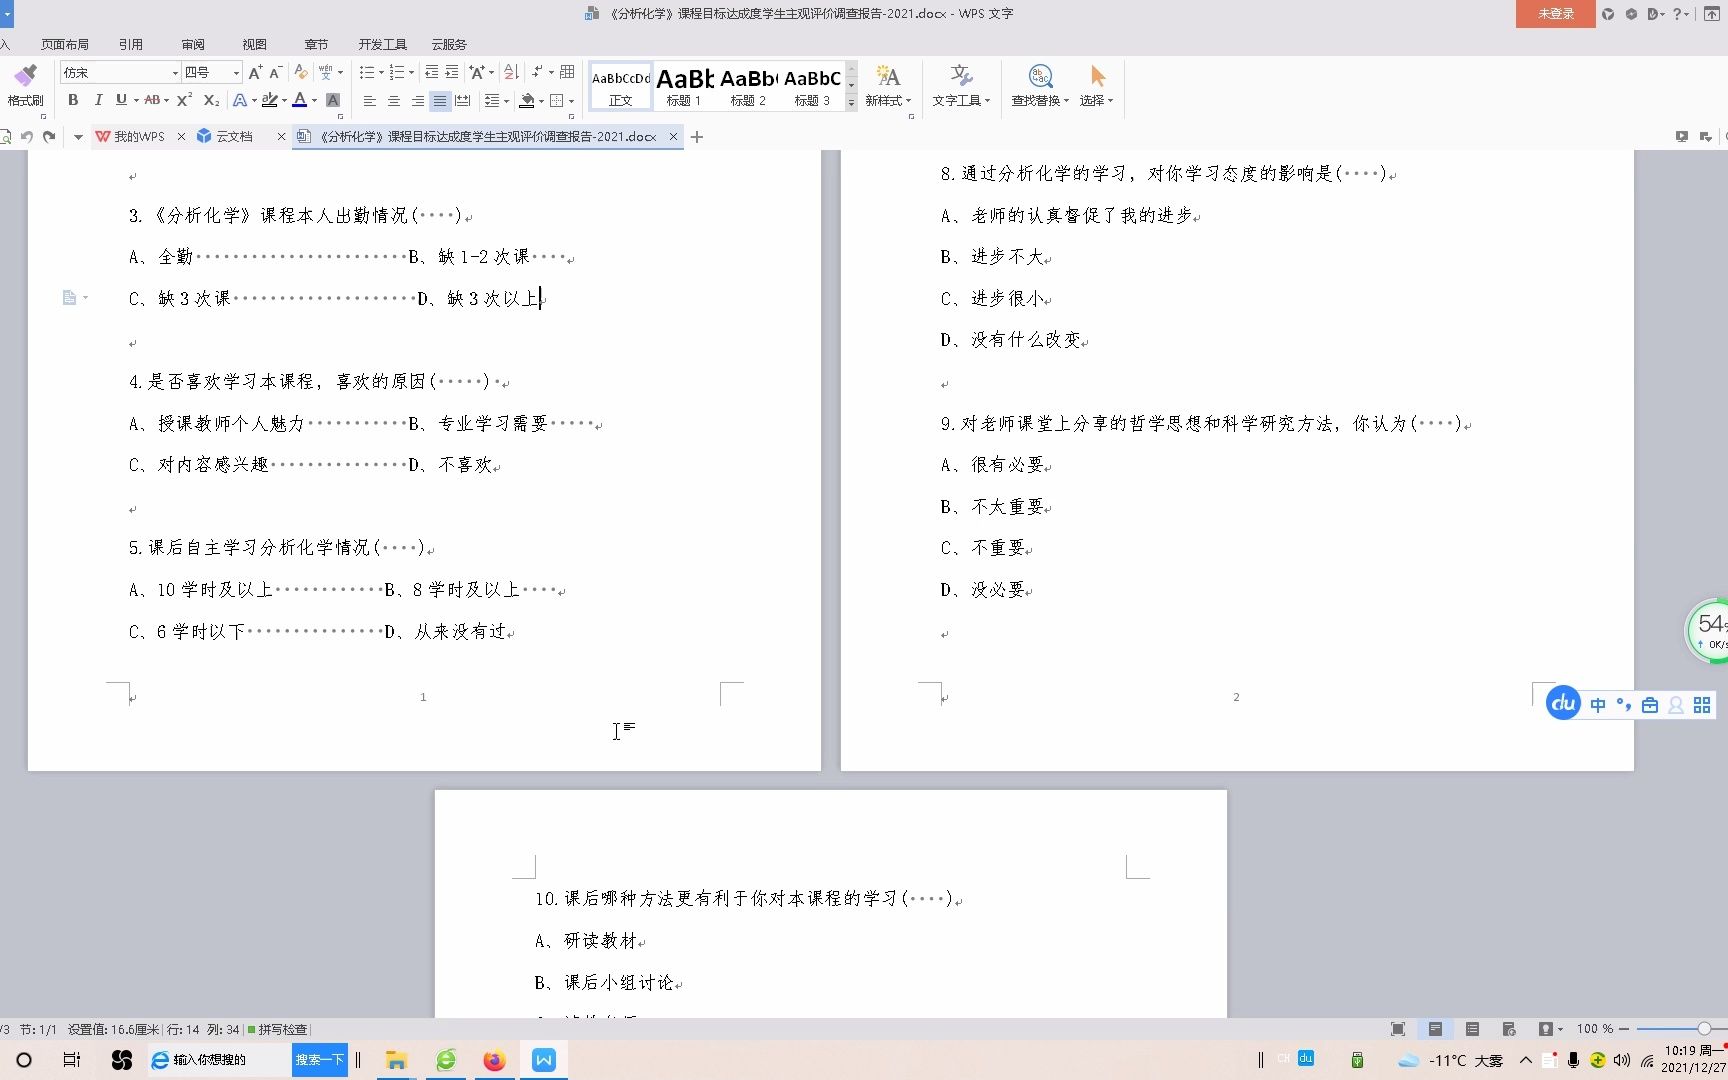Toggle italic formatting
This screenshot has width=1728, height=1080.
click(x=98, y=100)
